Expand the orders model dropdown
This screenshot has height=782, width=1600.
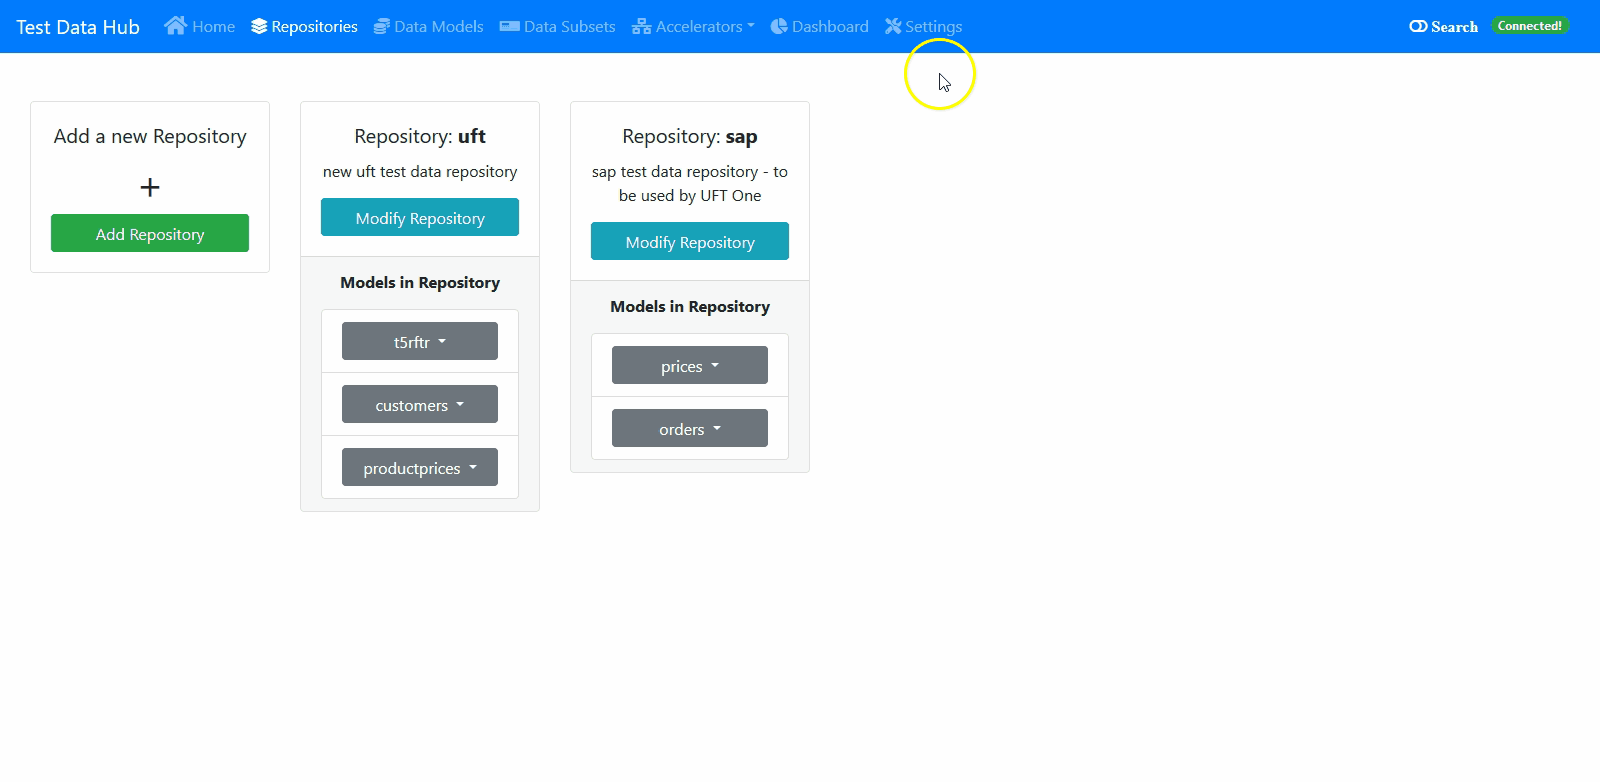(690, 429)
